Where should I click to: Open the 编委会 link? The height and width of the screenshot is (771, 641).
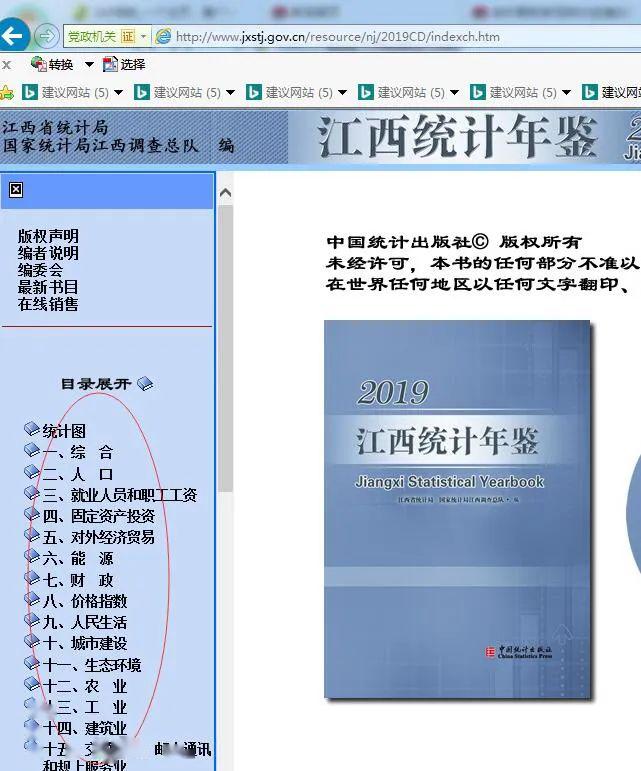[40, 270]
